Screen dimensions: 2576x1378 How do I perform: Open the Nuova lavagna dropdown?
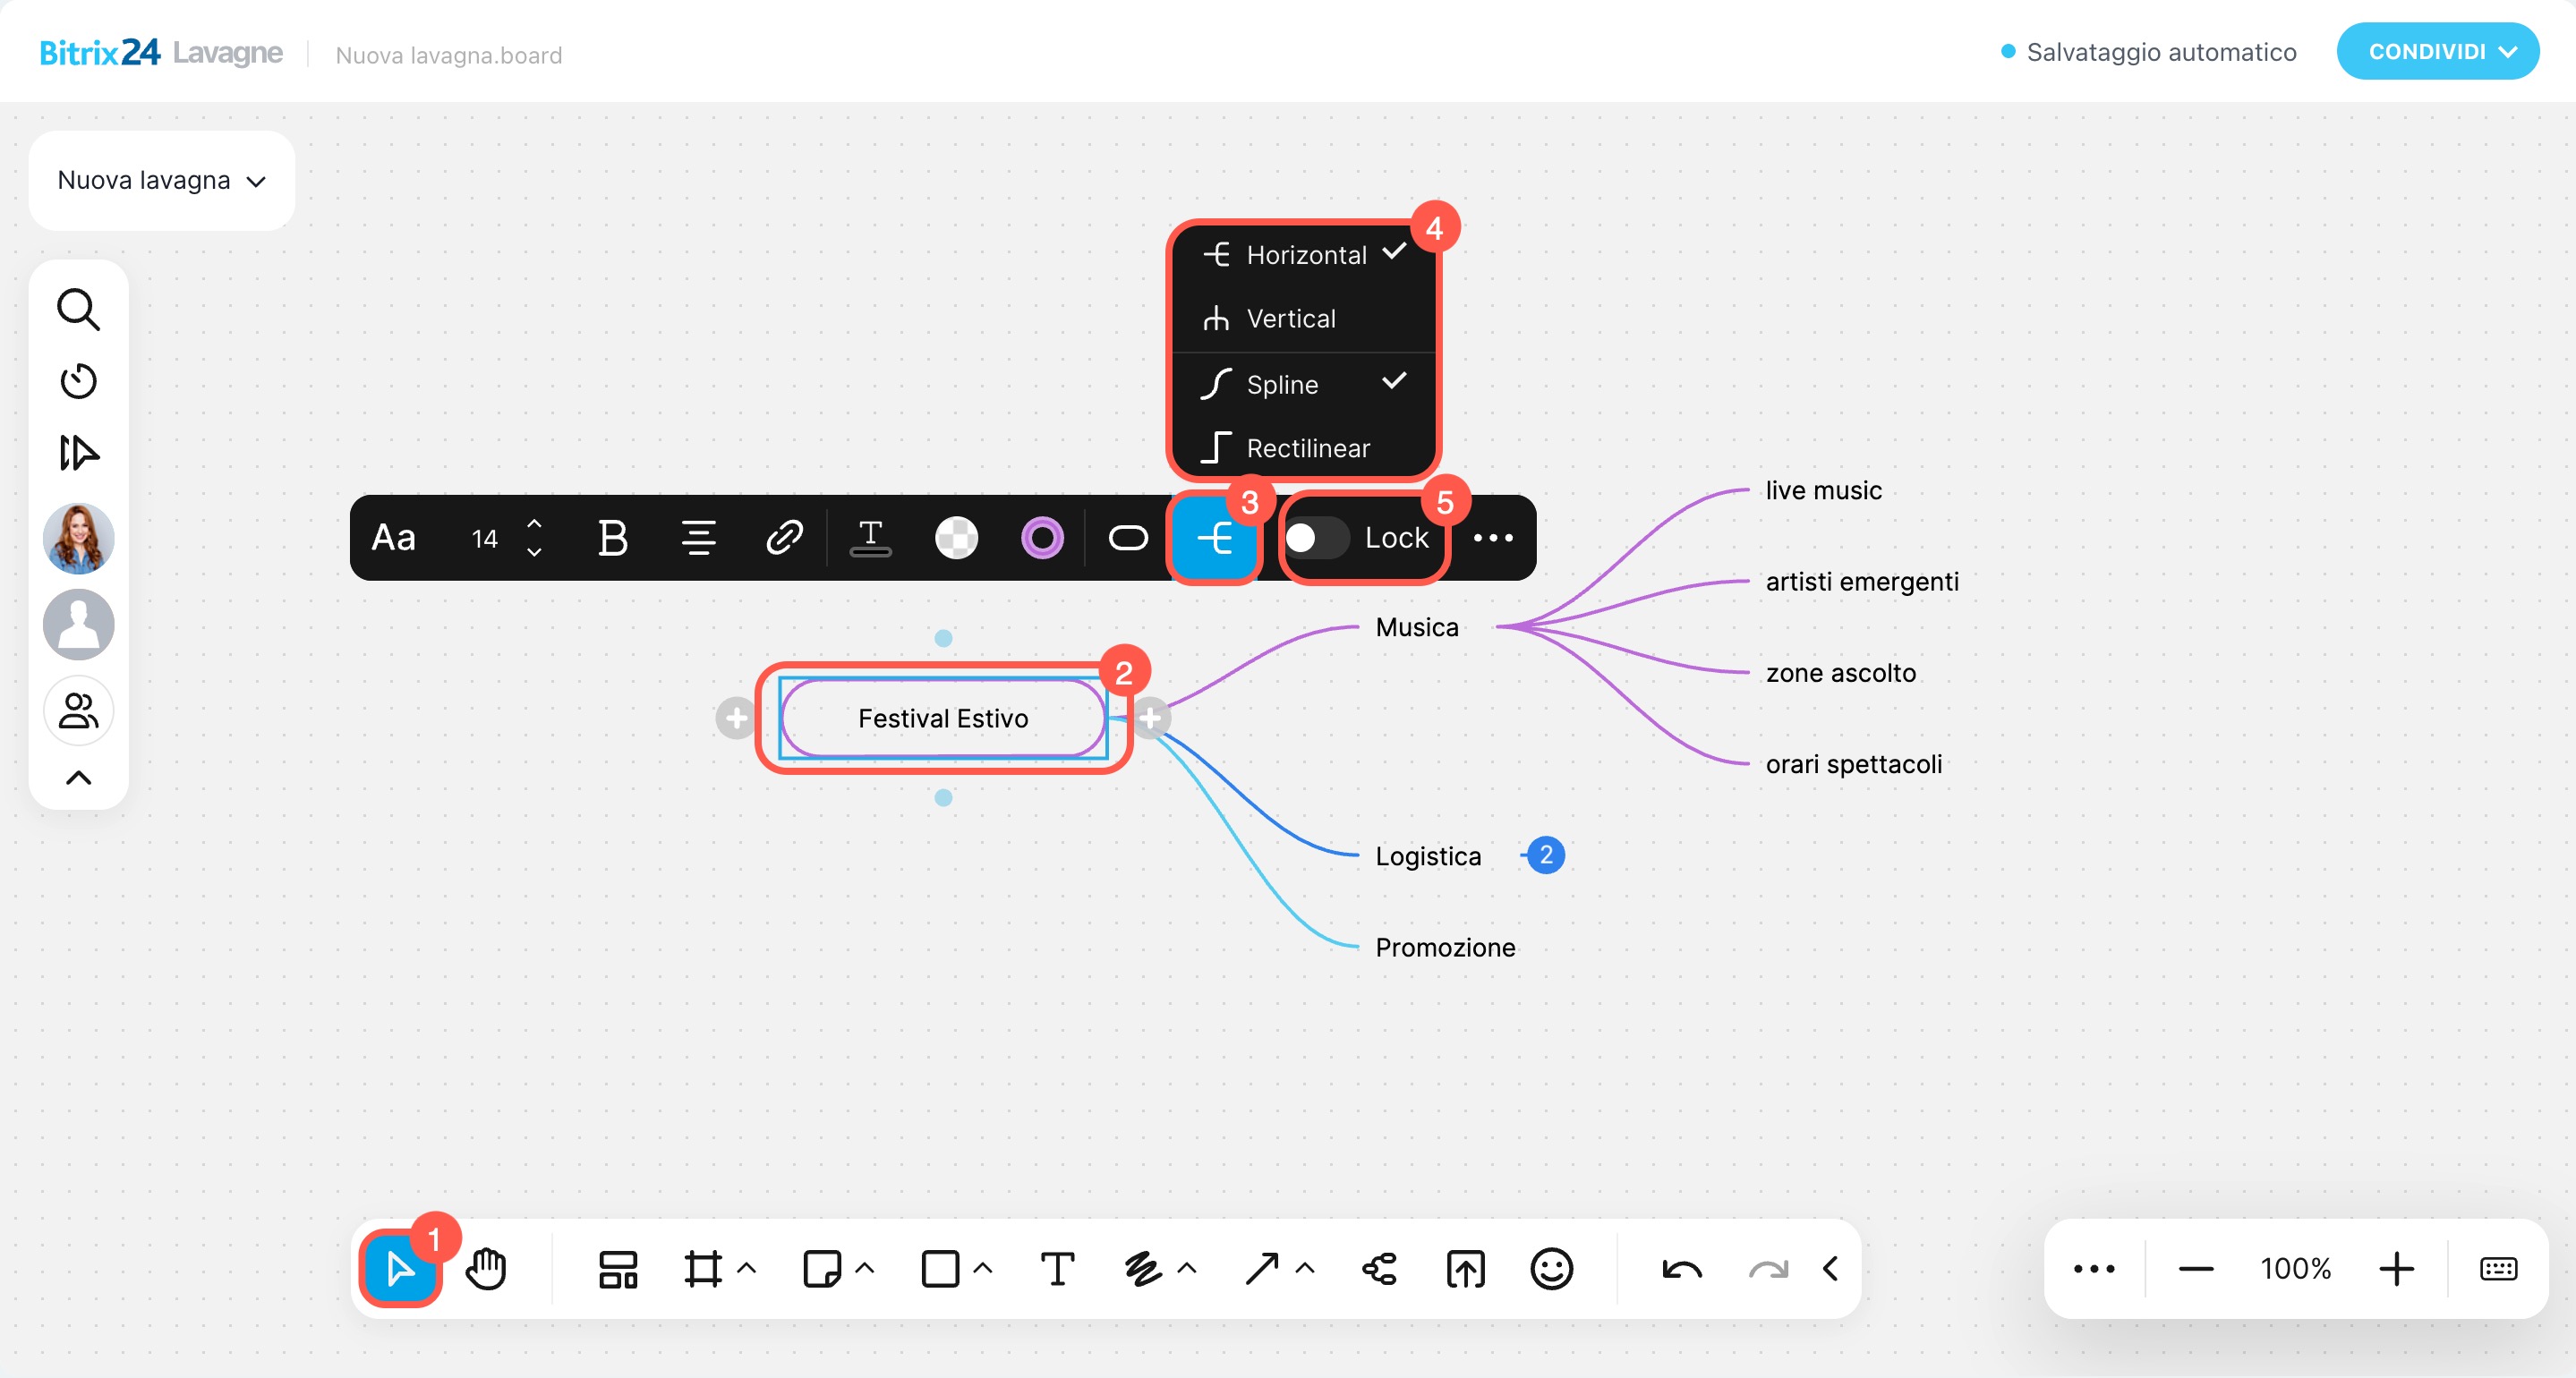click(162, 181)
